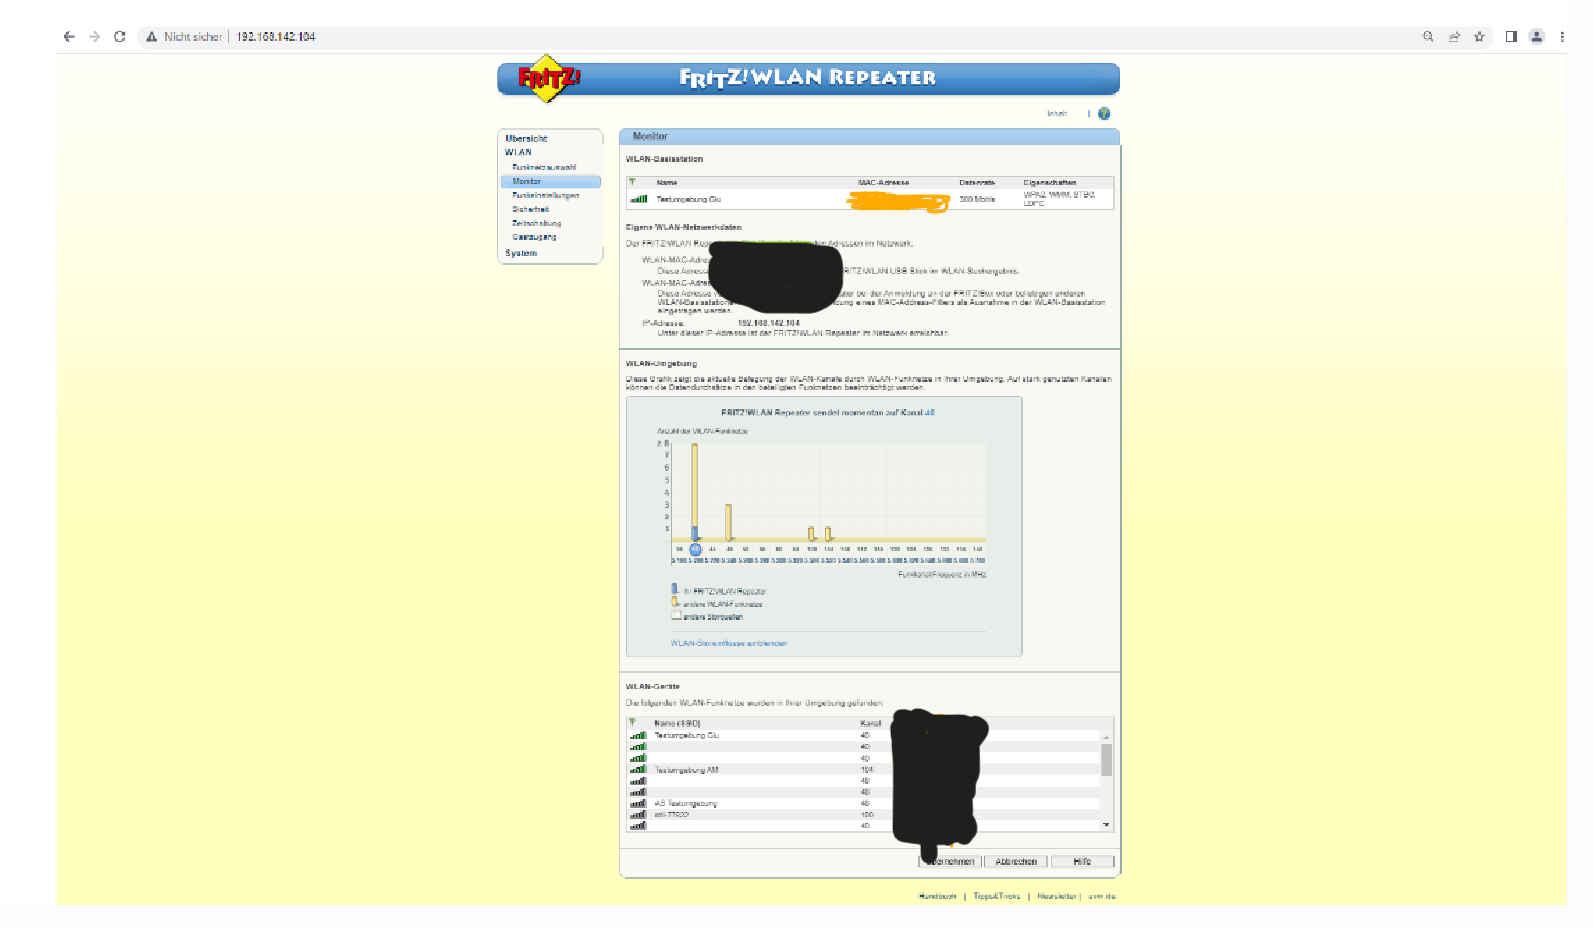Screen dimensions: 1593x928
Task: Click blue legend swatch for FRITZ!WLAN Repeater
Action: point(675,589)
